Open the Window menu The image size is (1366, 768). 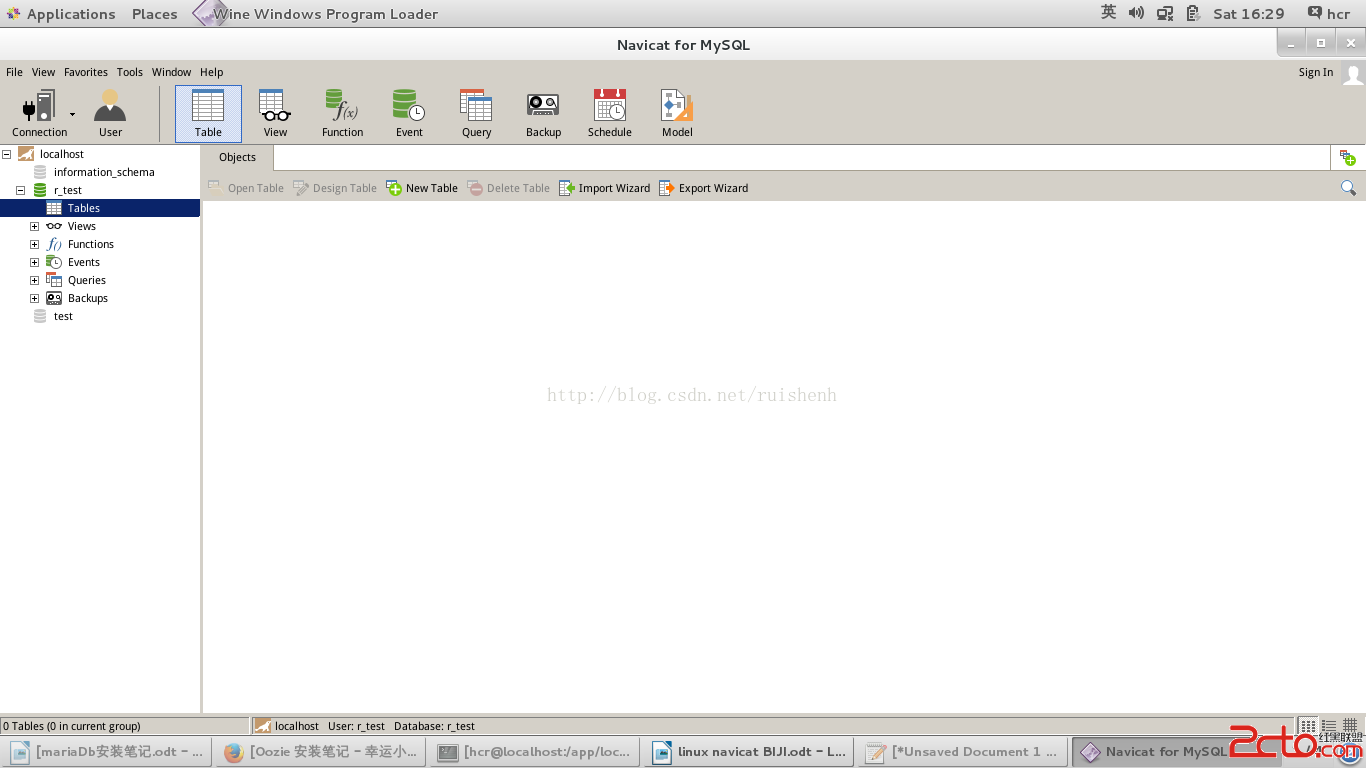[x=171, y=72]
